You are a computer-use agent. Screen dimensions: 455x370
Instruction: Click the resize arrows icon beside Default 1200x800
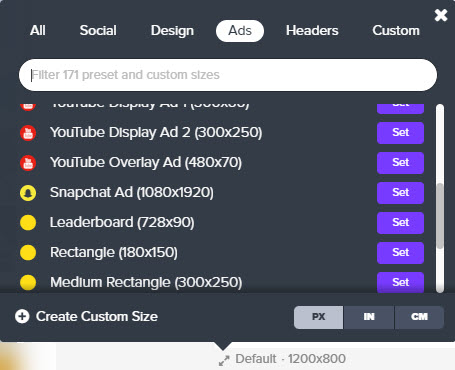(224, 360)
